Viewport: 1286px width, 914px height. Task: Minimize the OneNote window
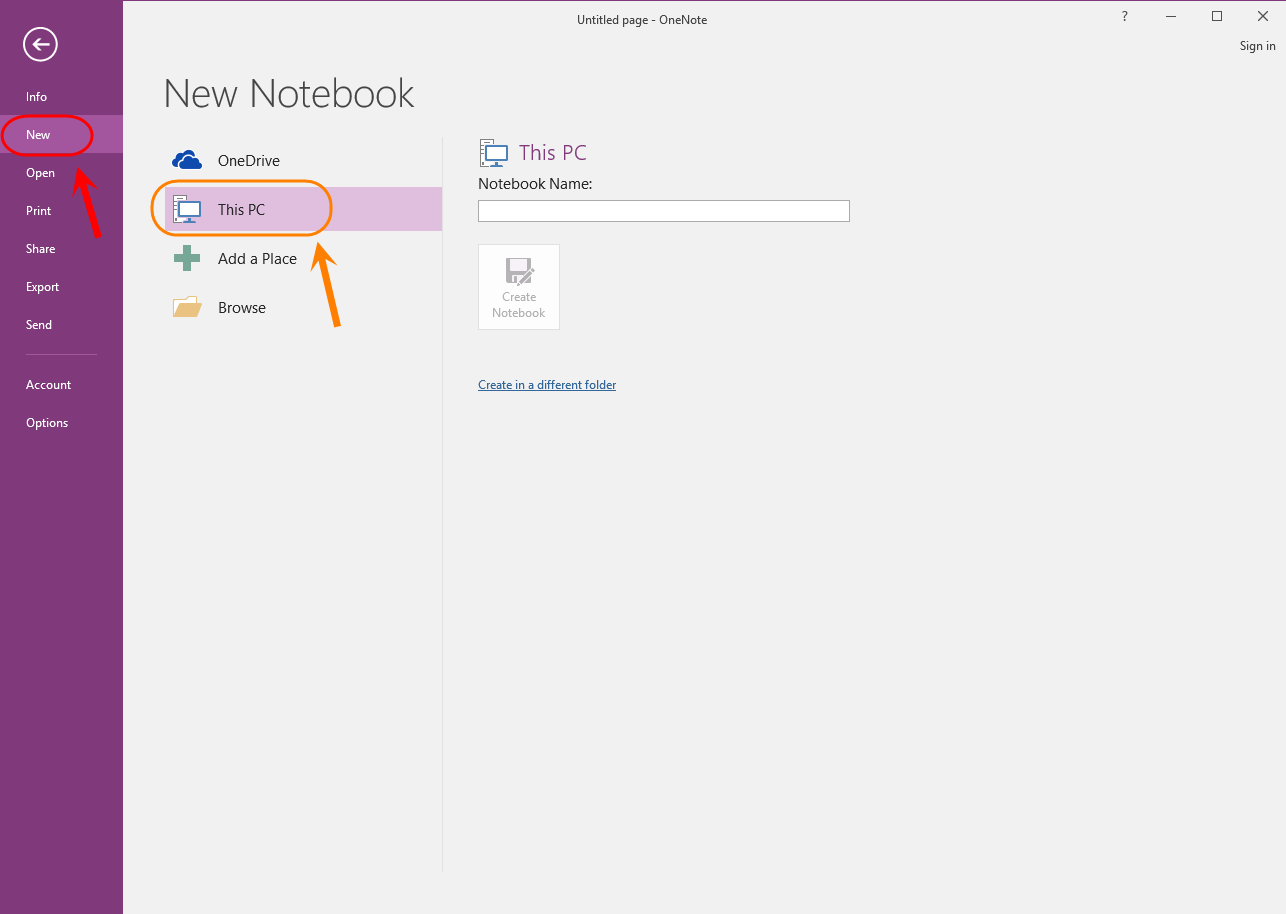[x=1171, y=16]
